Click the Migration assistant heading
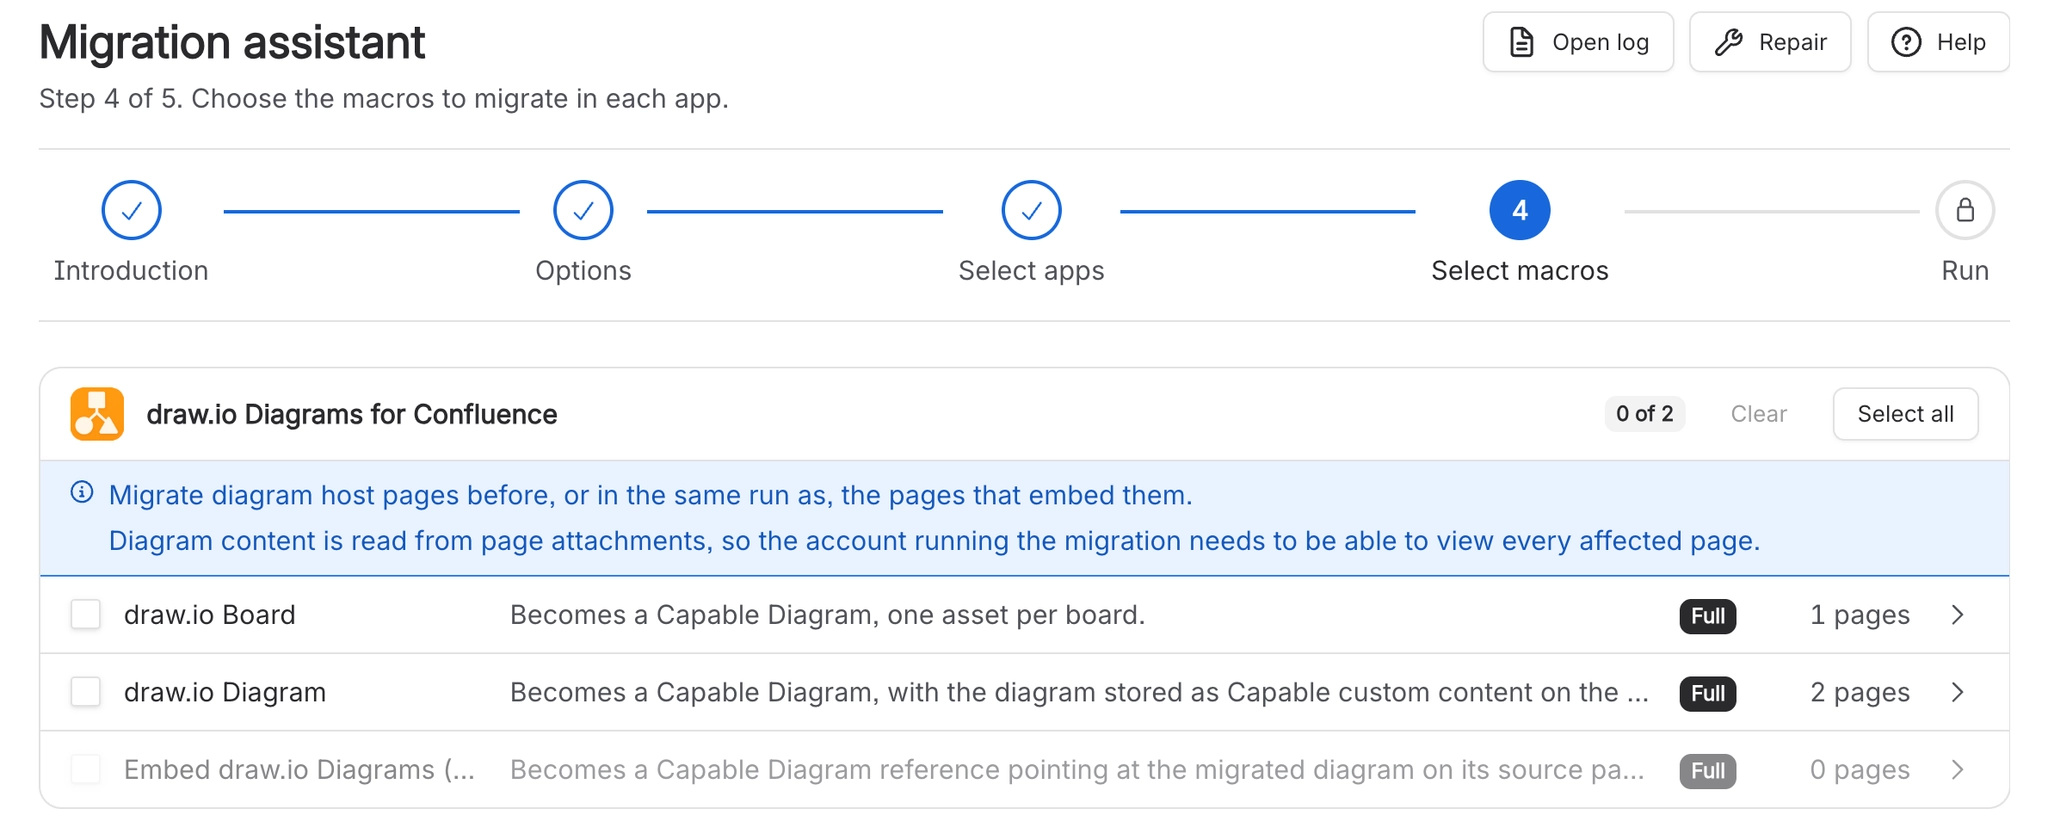 (232, 42)
